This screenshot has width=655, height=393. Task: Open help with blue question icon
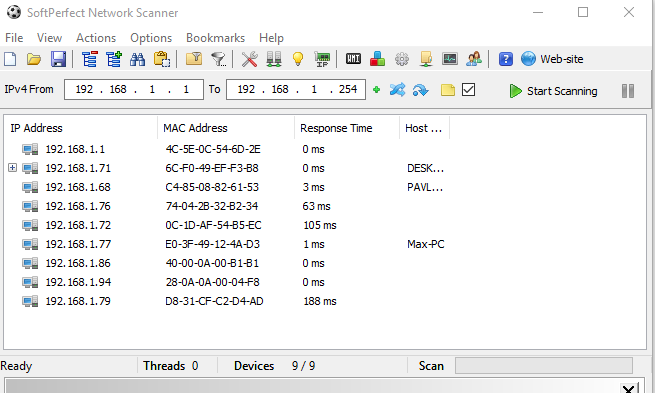[505, 59]
